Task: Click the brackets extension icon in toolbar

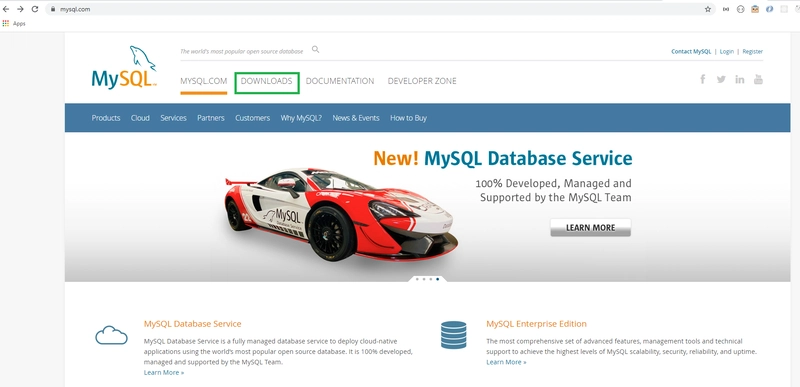Action: [726, 9]
